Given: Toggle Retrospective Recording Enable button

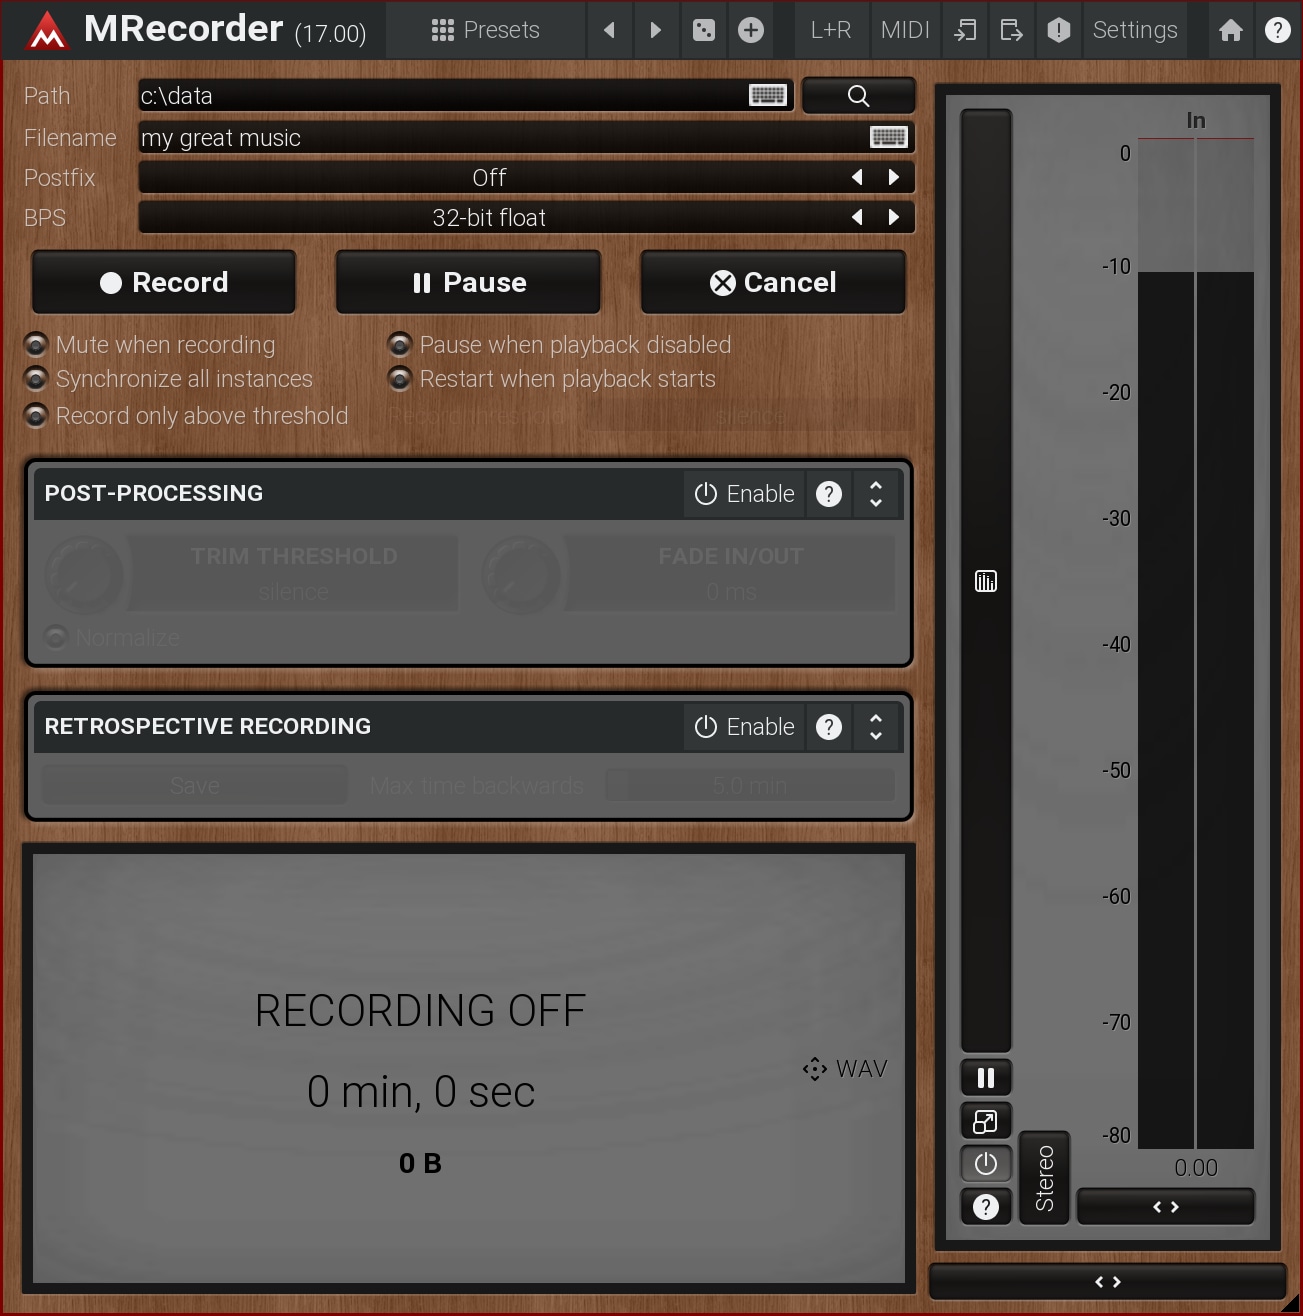Looking at the screenshot, I should tap(745, 727).
